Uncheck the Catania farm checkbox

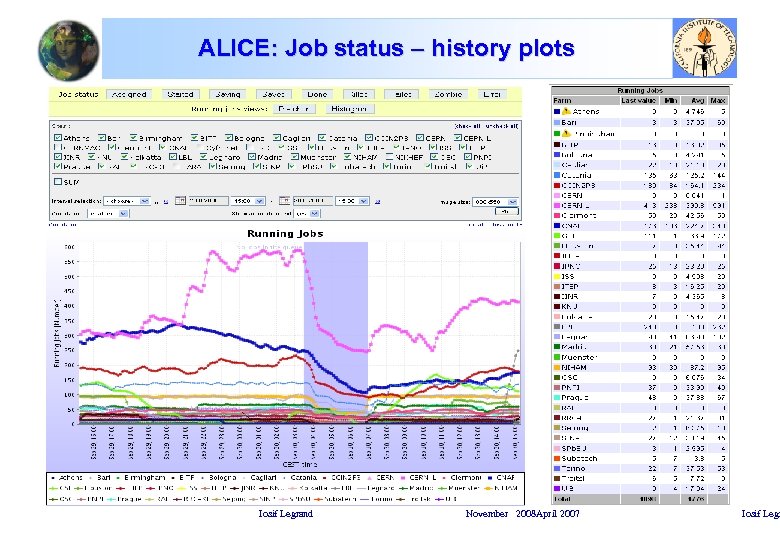pos(322,138)
